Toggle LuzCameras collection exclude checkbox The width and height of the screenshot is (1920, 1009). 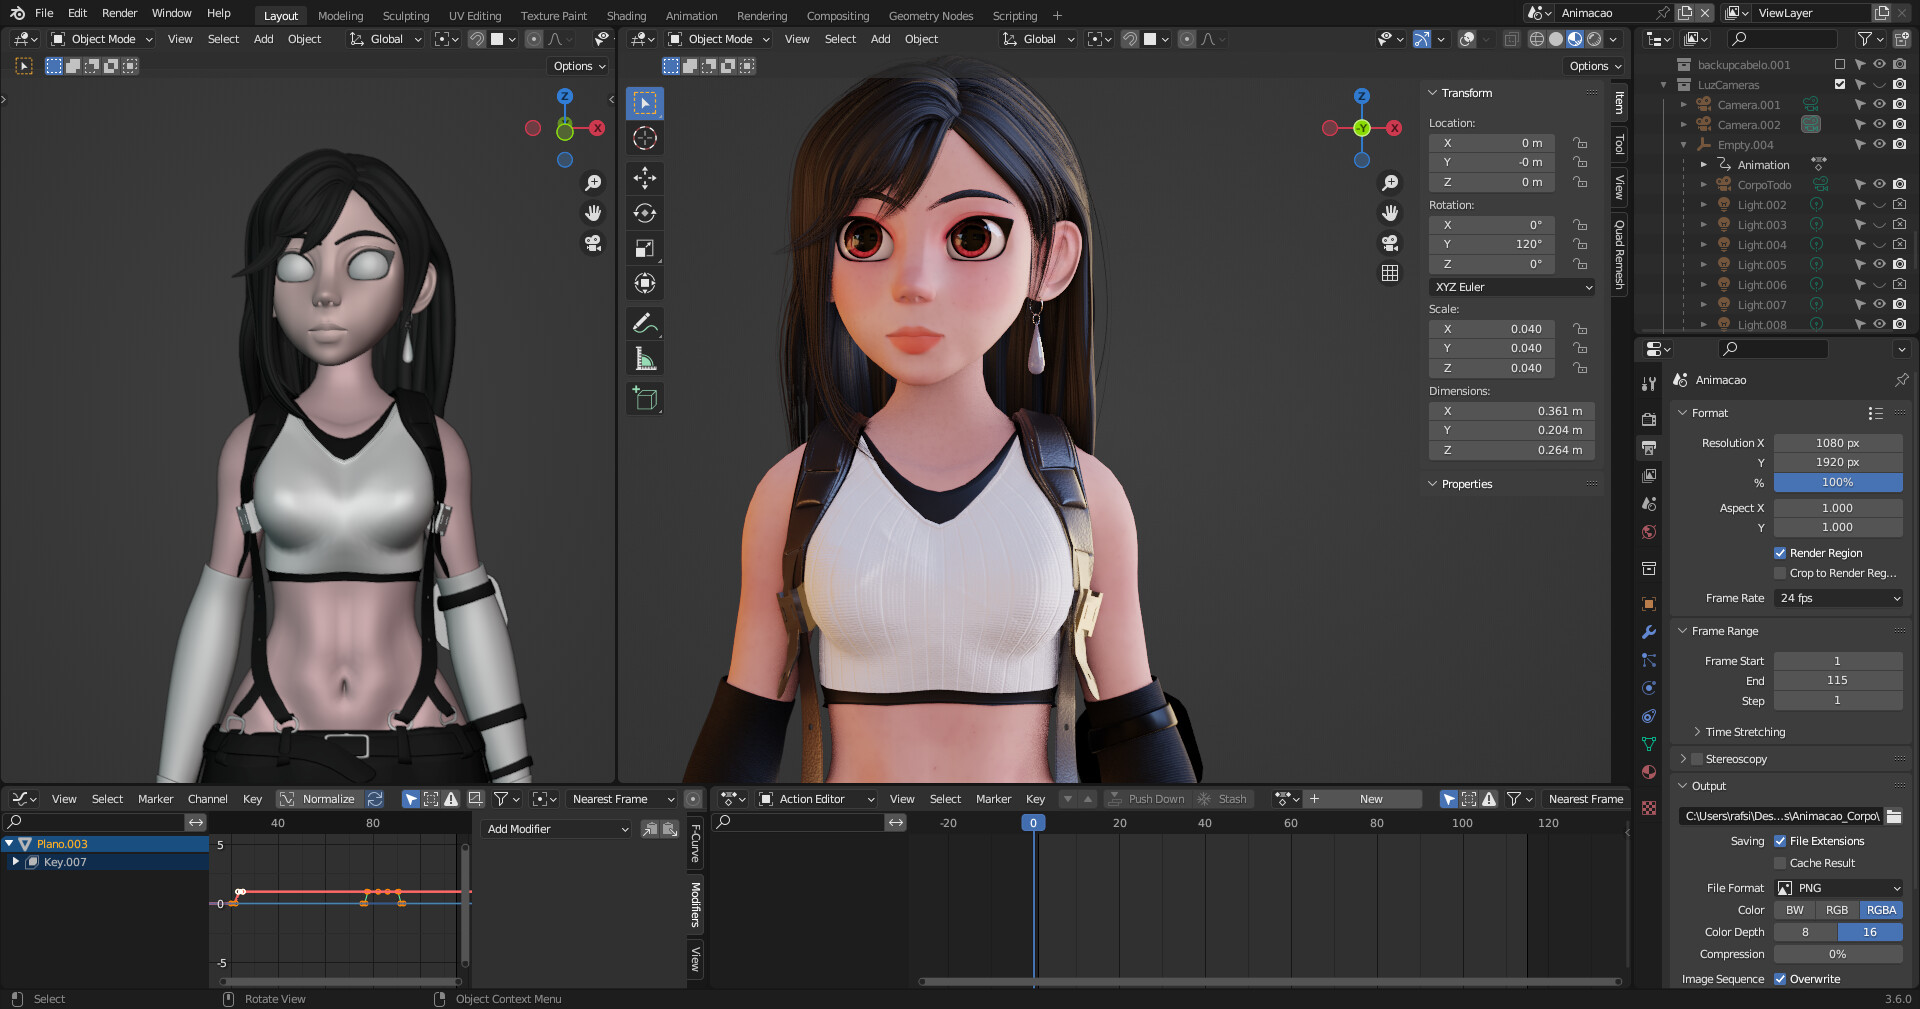click(1840, 85)
